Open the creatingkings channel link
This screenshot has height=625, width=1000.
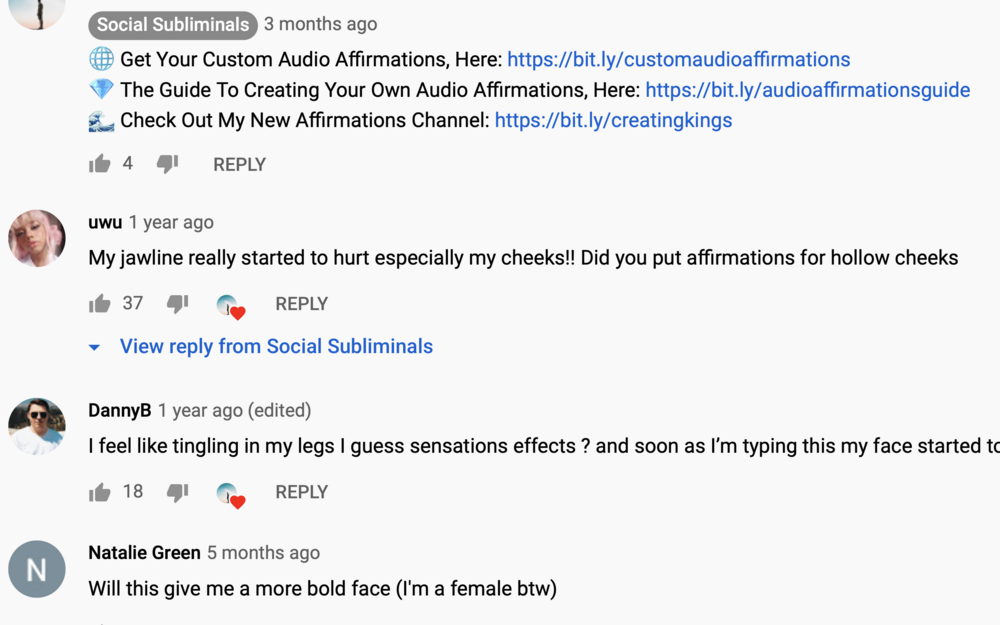[x=613, y=121]
